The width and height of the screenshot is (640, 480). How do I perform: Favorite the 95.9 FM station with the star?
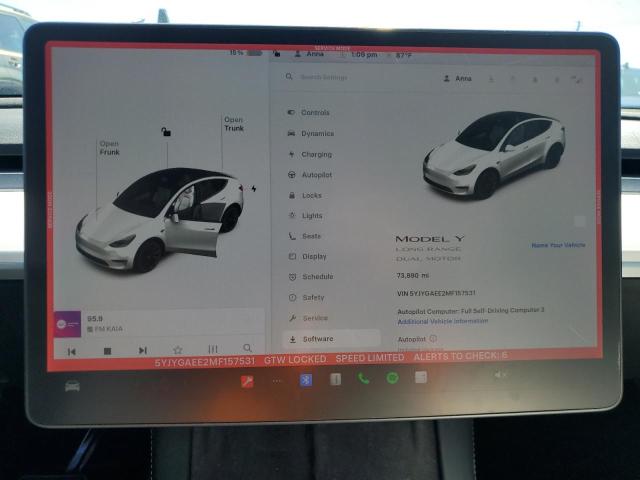point(177,350)
